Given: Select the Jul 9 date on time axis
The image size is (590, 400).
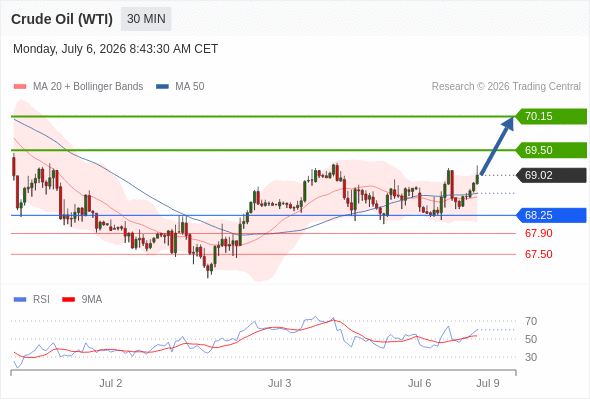Looking at the screenshot, I should click(x=488, y=383).
